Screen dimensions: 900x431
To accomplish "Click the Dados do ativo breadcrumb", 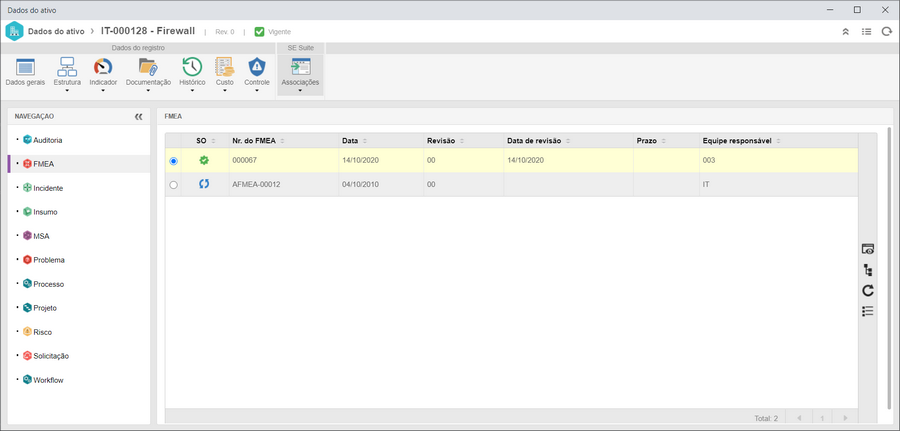I will (56, 32).
